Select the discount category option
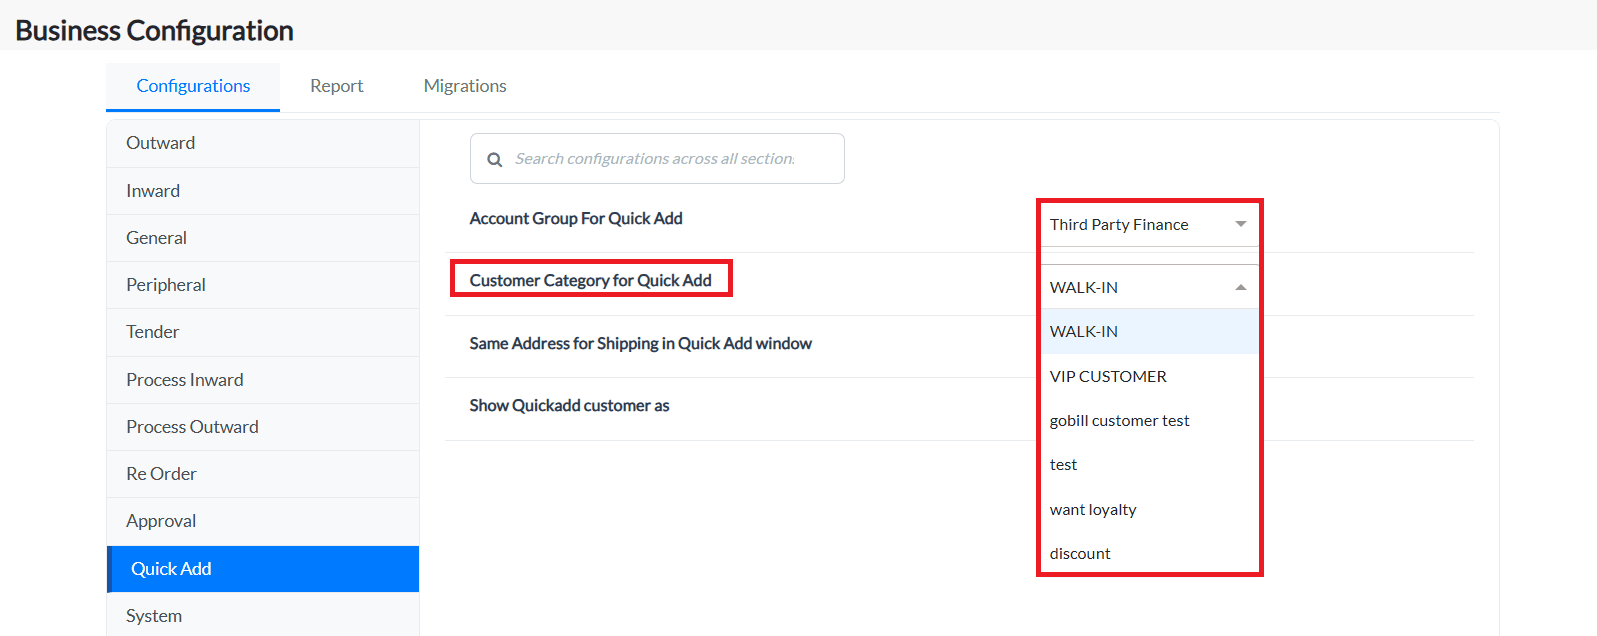1597x636 pixels. pyautogui.click(x=1080, y=554)
